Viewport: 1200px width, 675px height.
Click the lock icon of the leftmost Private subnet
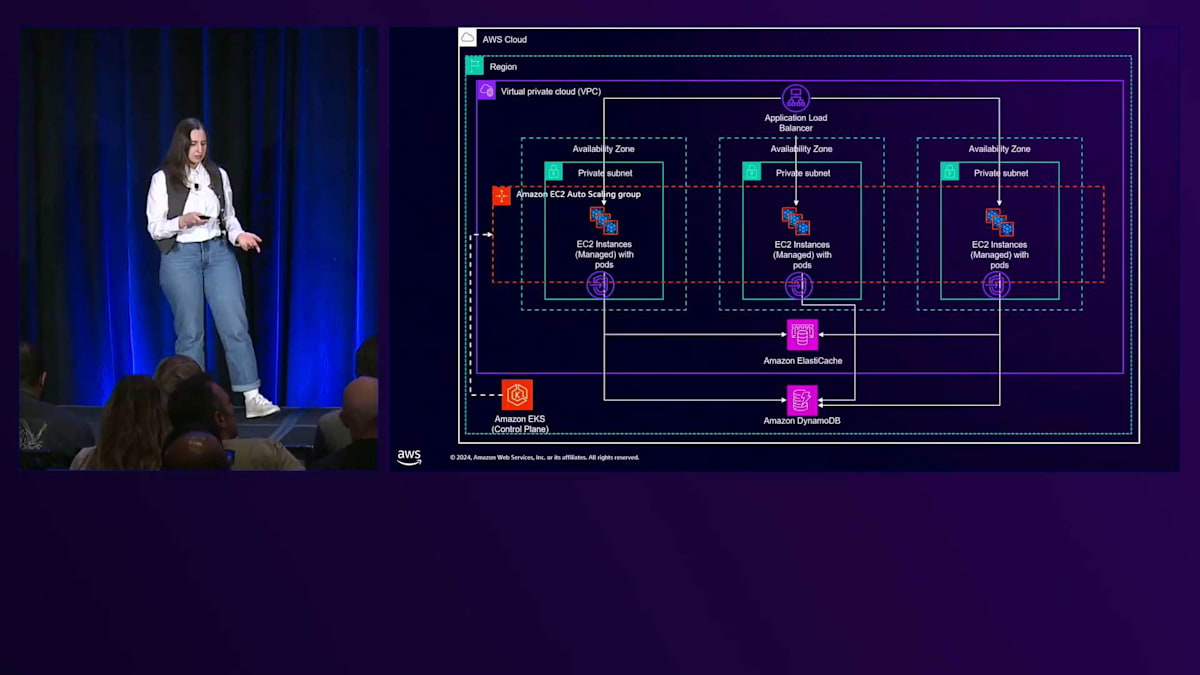click(553, 172)
